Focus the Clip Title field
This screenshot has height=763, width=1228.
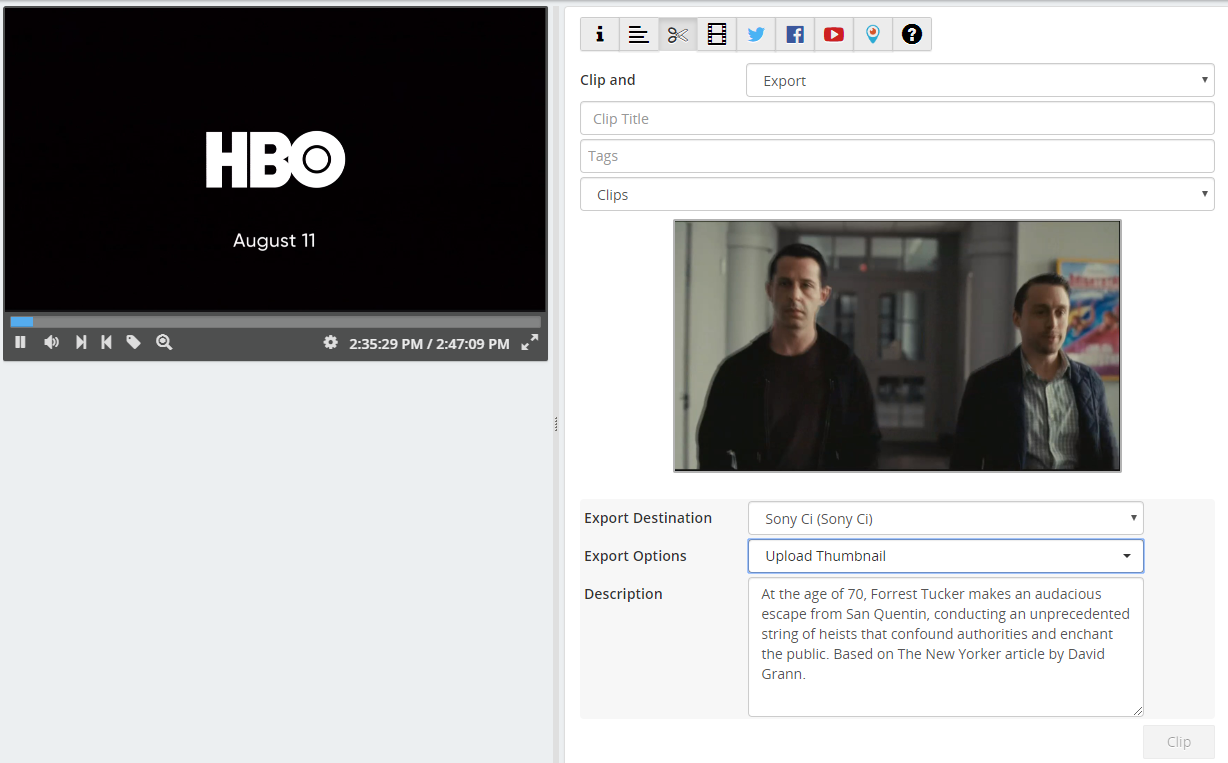click(897, 118)
